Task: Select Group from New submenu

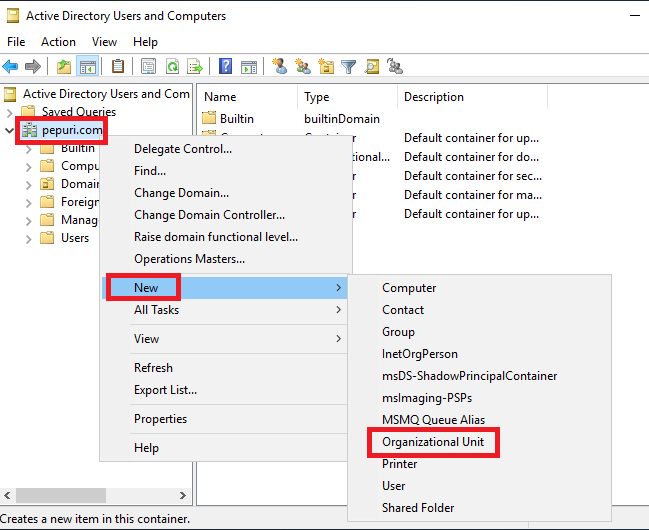Action: 479,332
